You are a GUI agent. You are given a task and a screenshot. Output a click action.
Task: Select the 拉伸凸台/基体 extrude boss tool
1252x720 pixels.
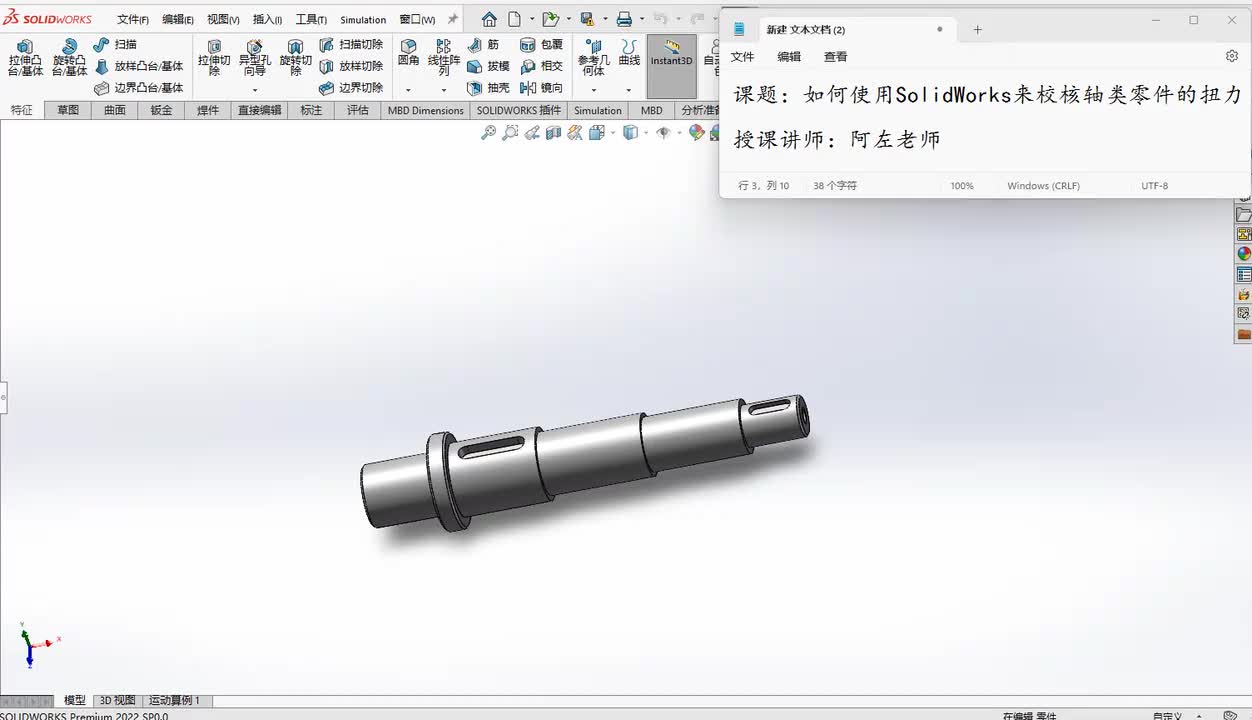pos(25,58)
